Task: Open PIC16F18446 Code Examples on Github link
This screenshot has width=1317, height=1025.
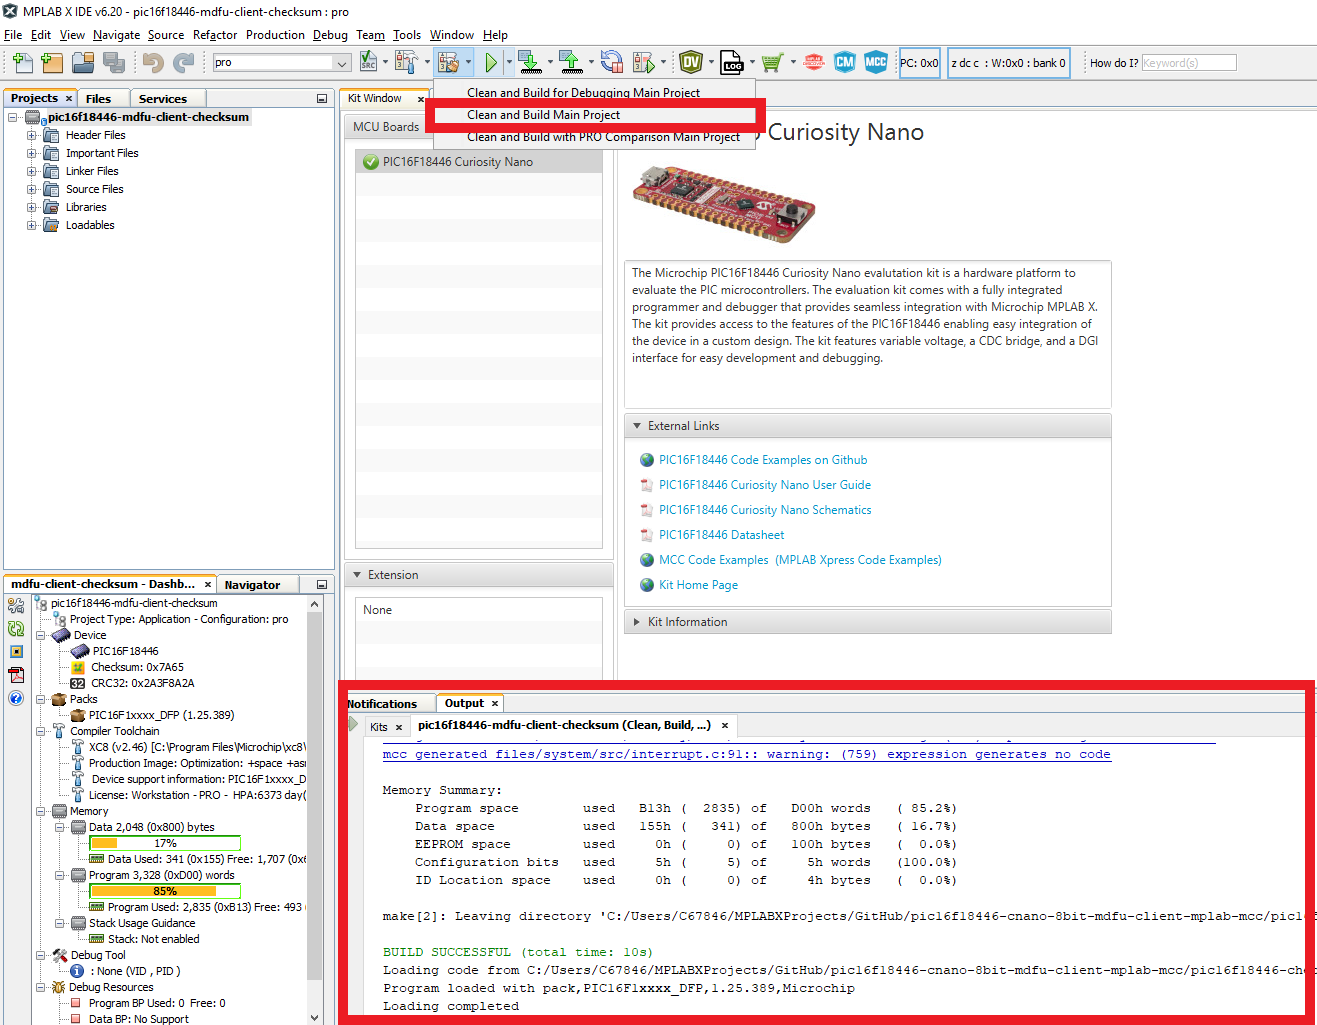Action: [763, 460]
